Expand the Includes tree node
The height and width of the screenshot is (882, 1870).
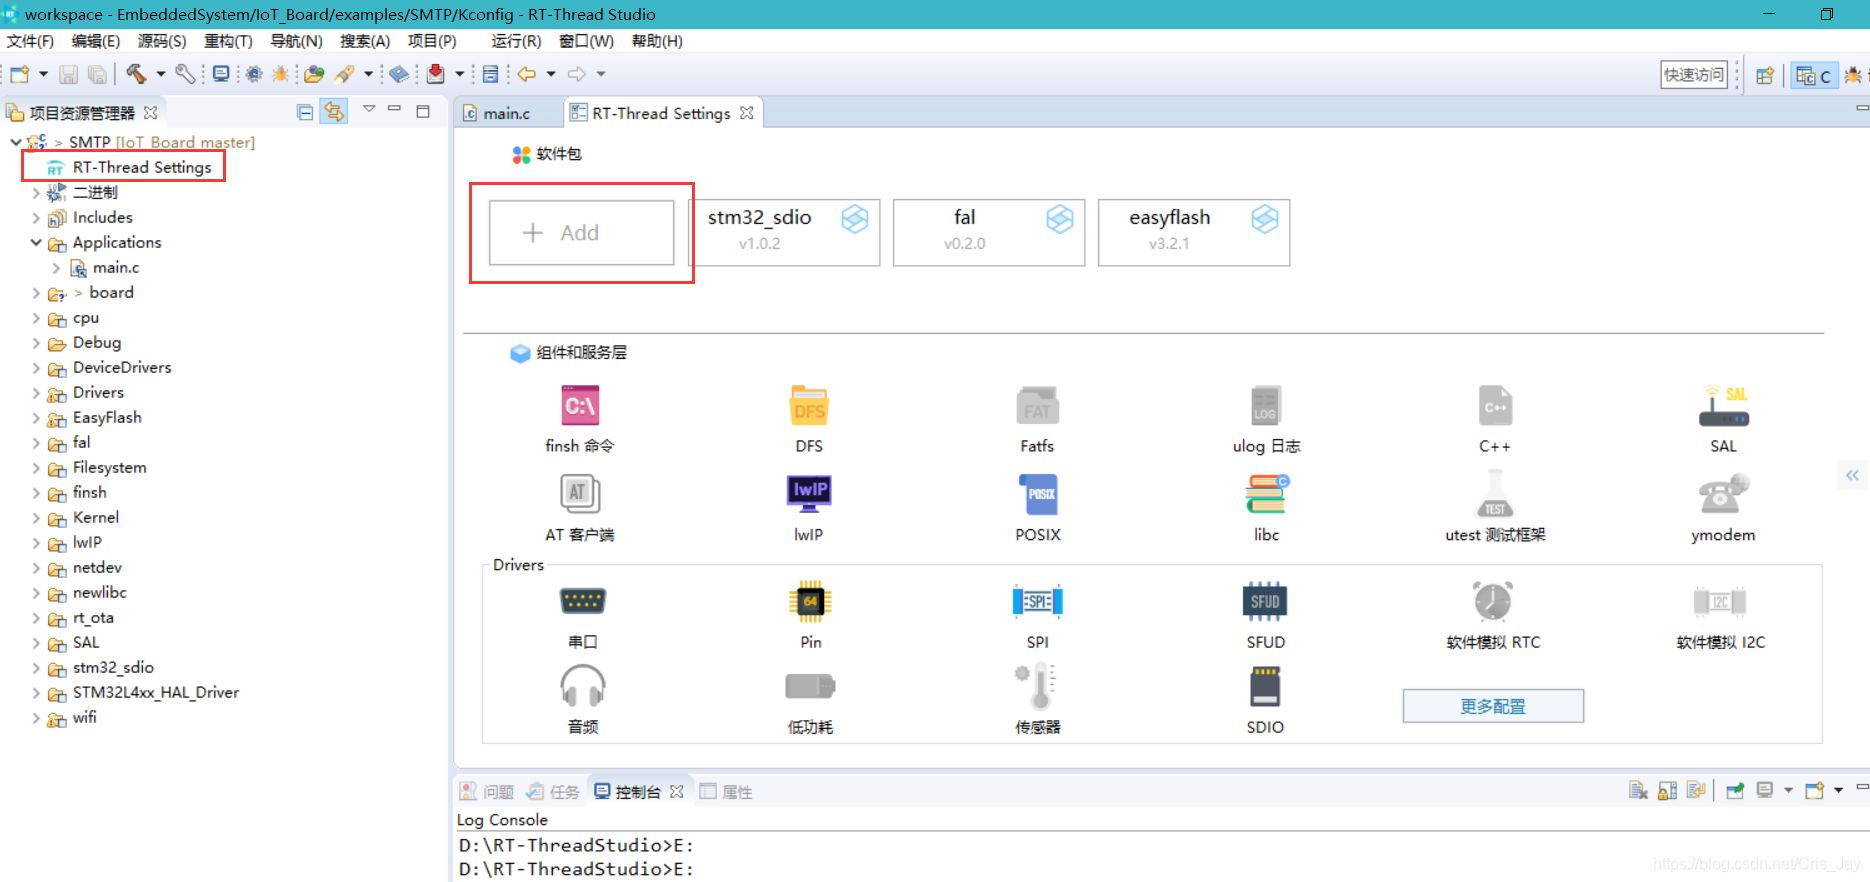click(x=37, y=217)
